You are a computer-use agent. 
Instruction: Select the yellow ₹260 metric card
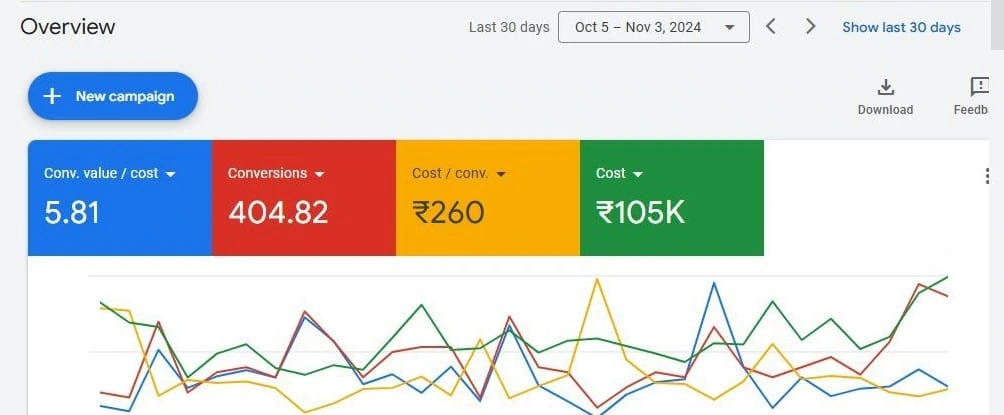click(x=488, y=198)
